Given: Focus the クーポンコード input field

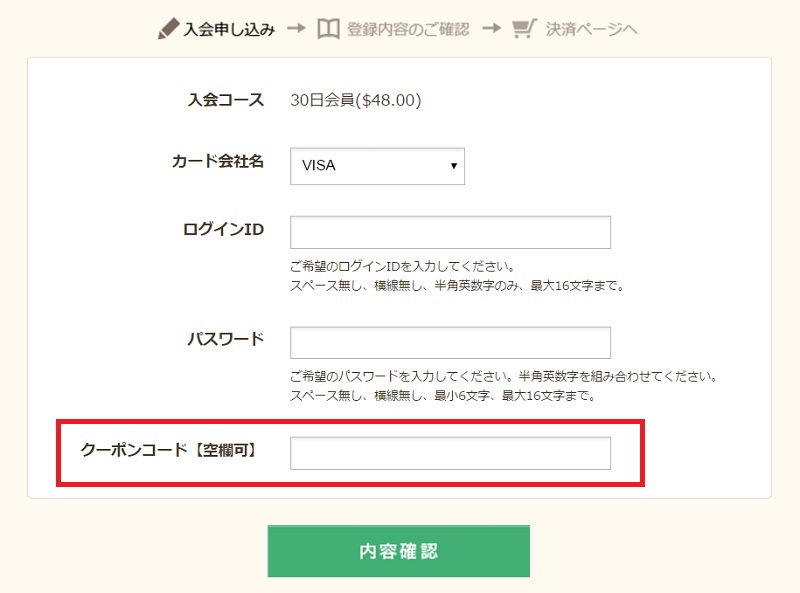Looking at the screenshot, I should coord(450,453).
